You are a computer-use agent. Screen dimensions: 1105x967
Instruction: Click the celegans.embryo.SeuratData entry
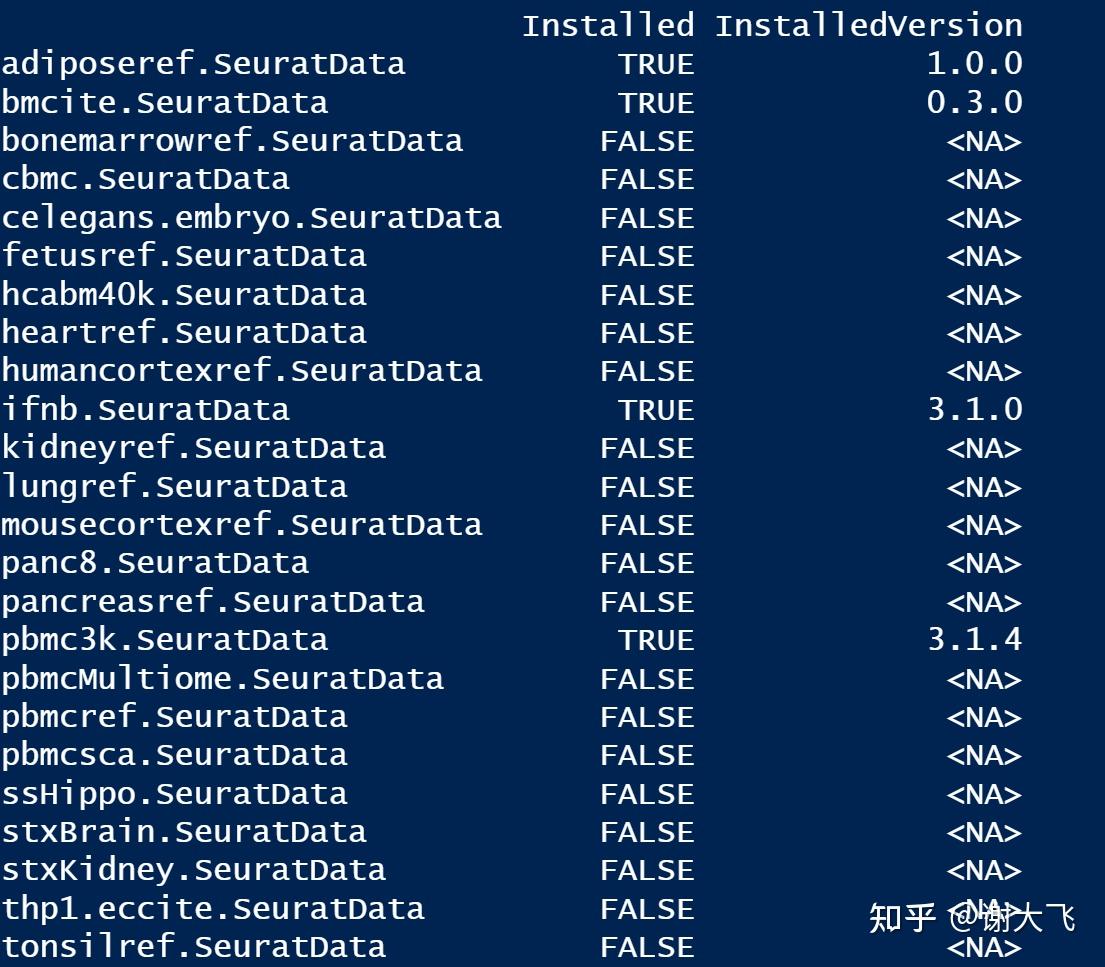[x=251, y=218]
